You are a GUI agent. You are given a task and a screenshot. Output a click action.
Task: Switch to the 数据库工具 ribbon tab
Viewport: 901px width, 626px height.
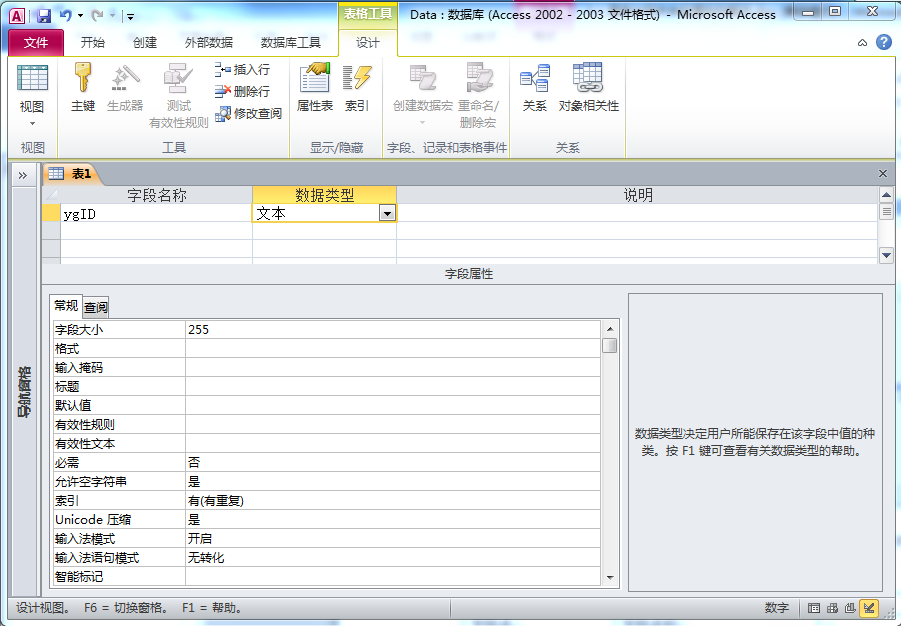[291, 43]
